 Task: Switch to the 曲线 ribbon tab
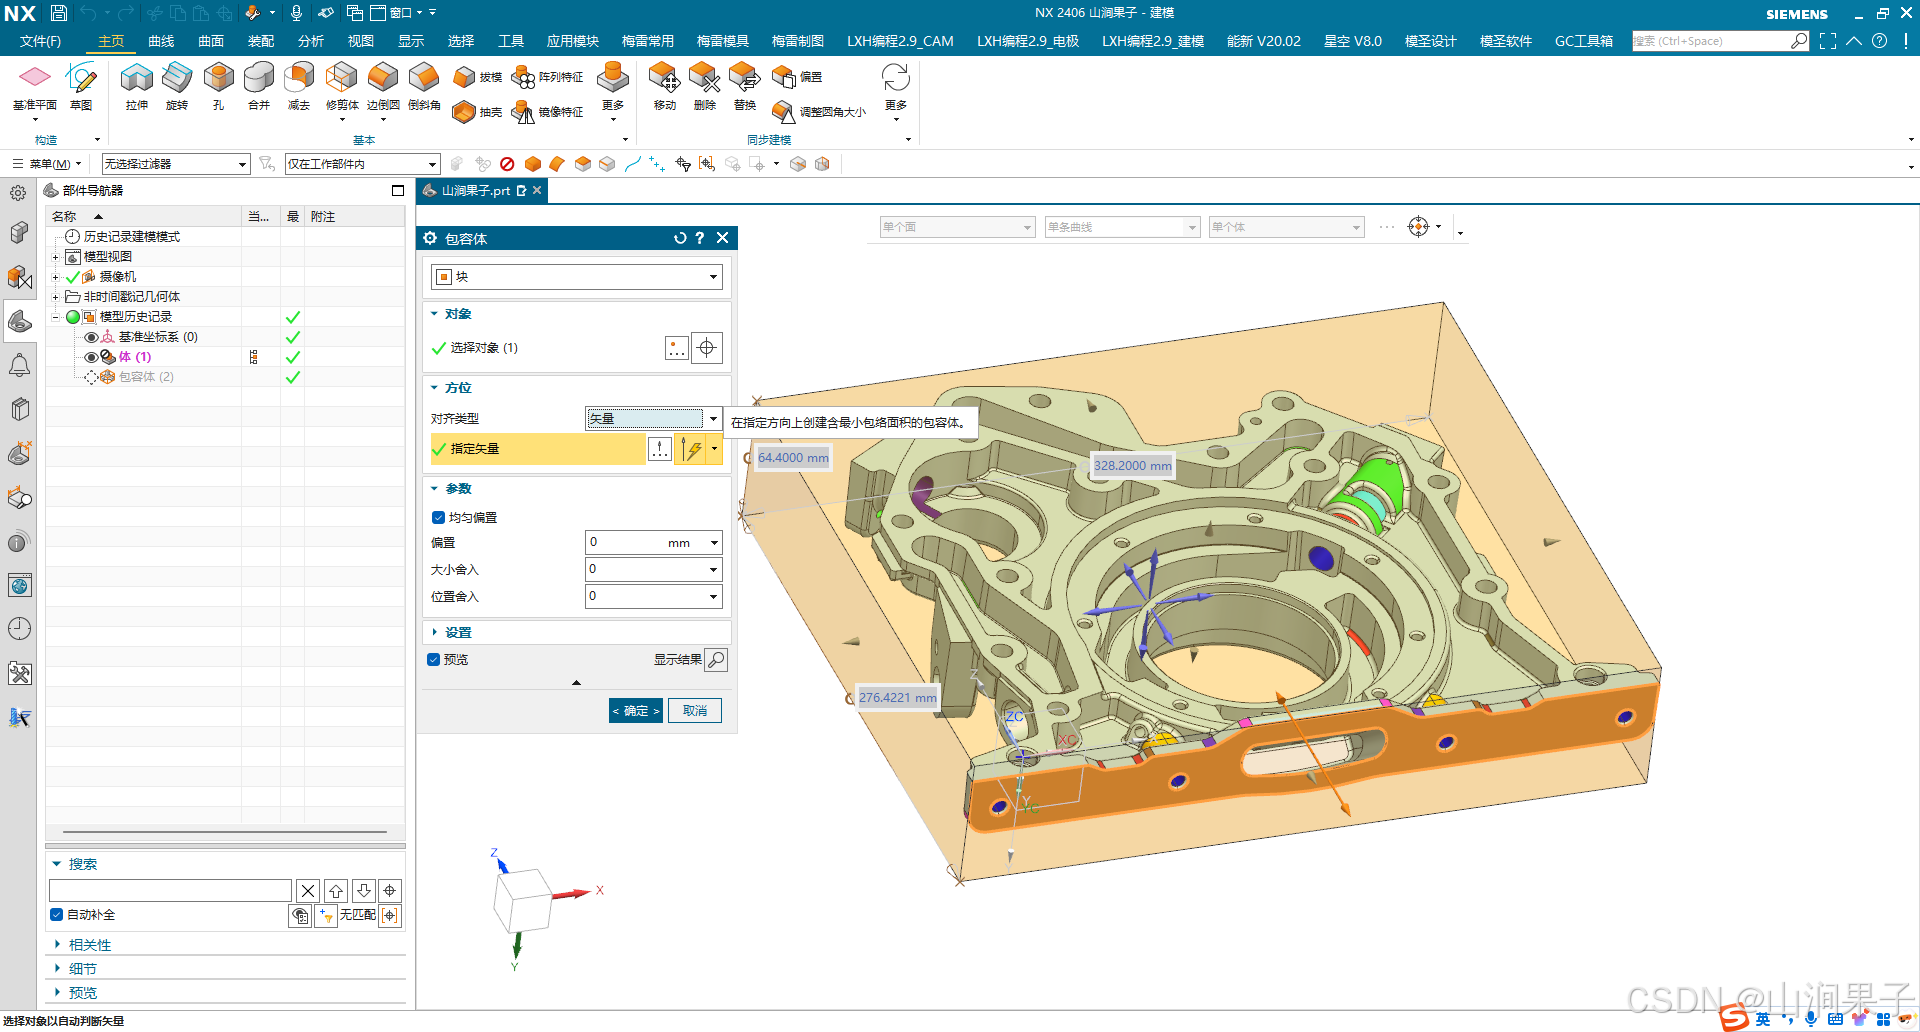point(161,41)
